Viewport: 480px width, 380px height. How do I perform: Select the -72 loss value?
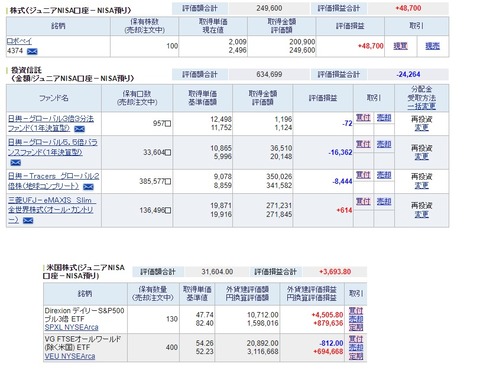point(347,123)
